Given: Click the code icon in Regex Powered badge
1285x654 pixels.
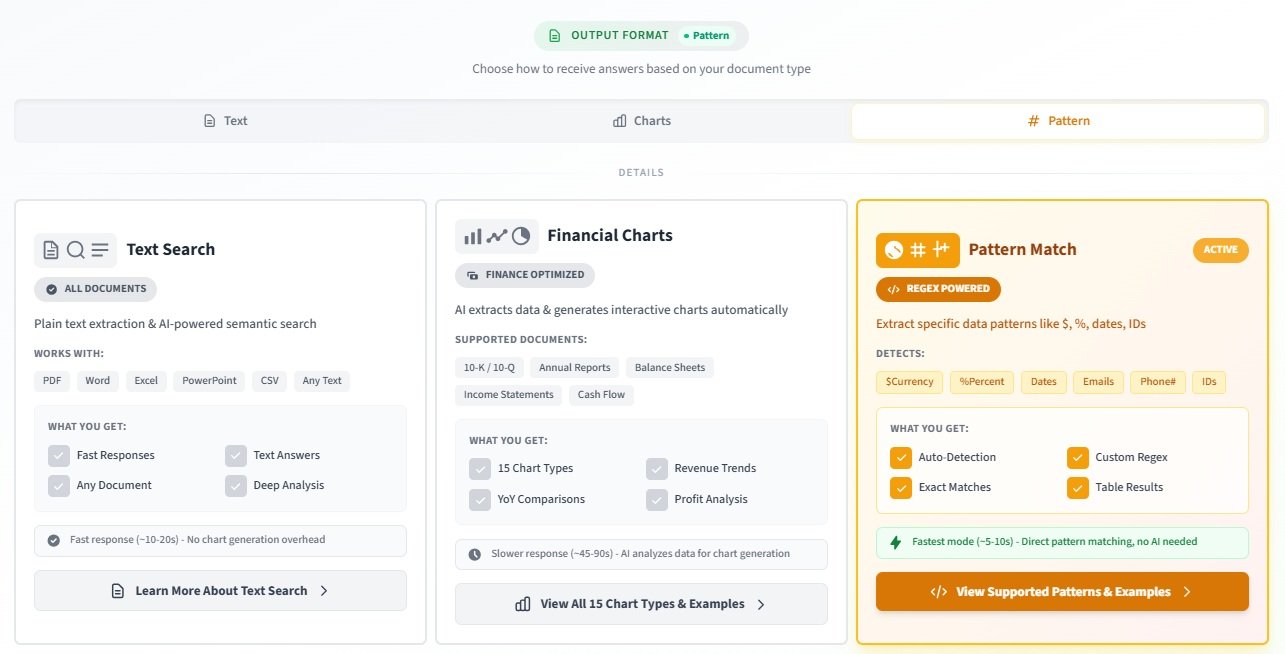Looking at the screenshot, I should point(894,289).
